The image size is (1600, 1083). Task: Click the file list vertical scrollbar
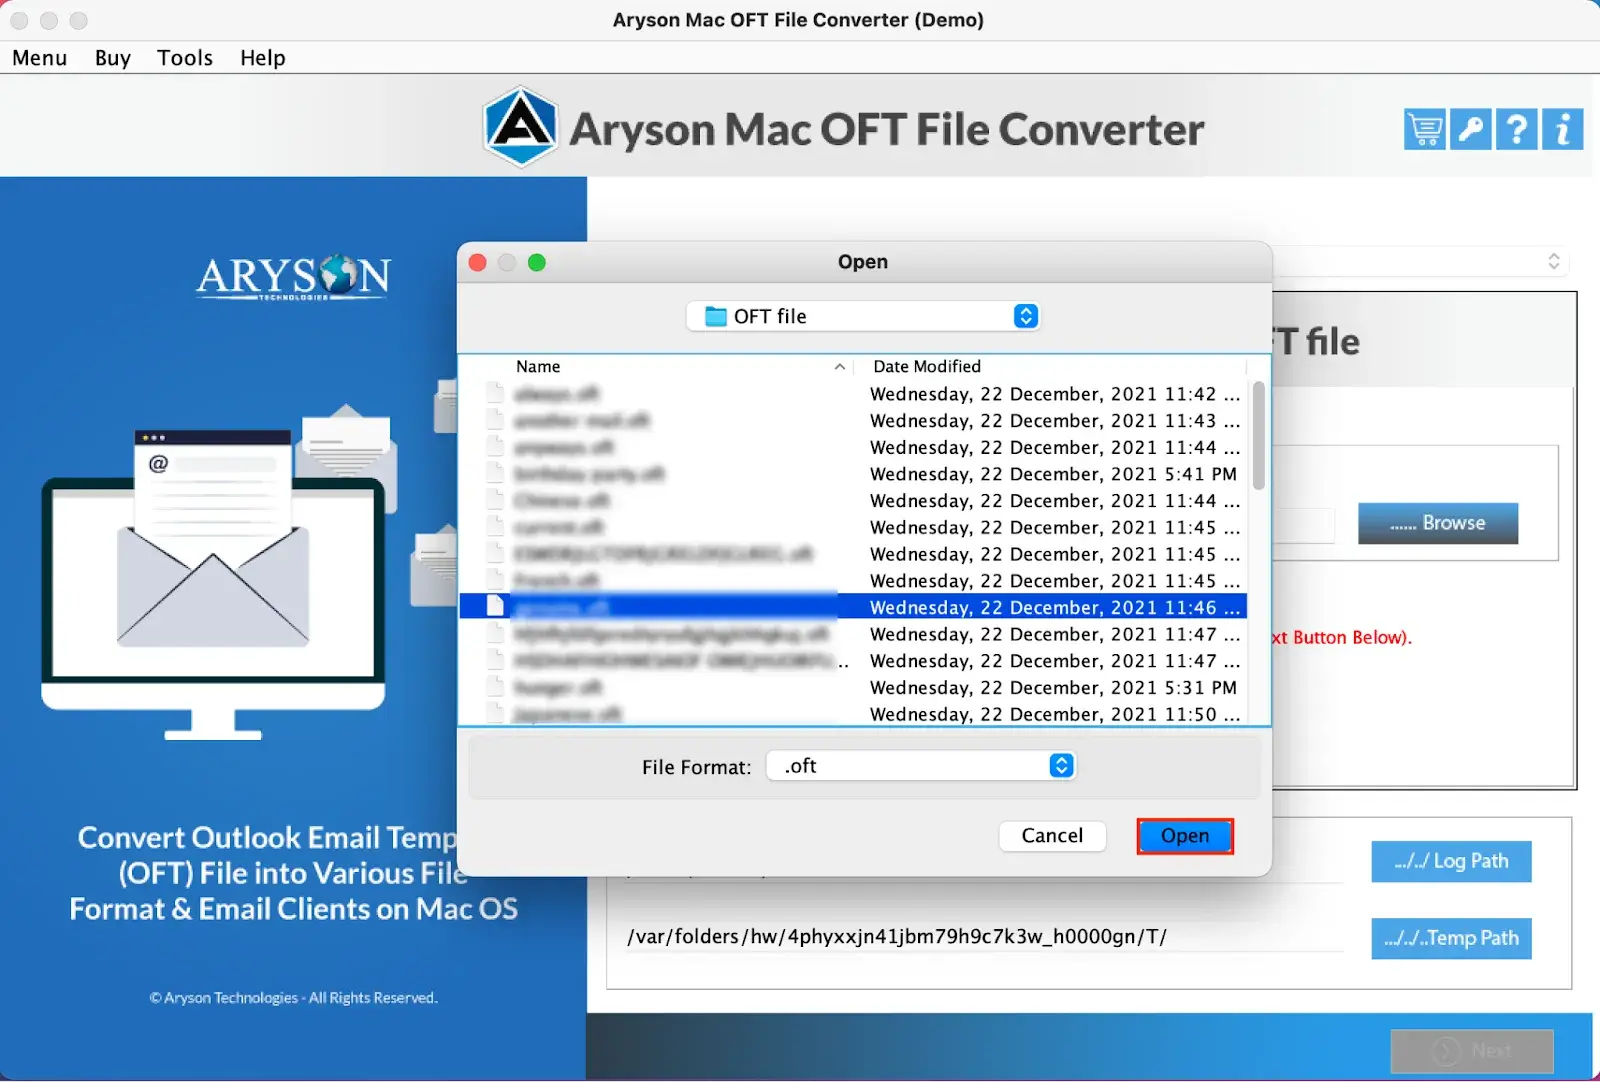[x=1258, y=436]
